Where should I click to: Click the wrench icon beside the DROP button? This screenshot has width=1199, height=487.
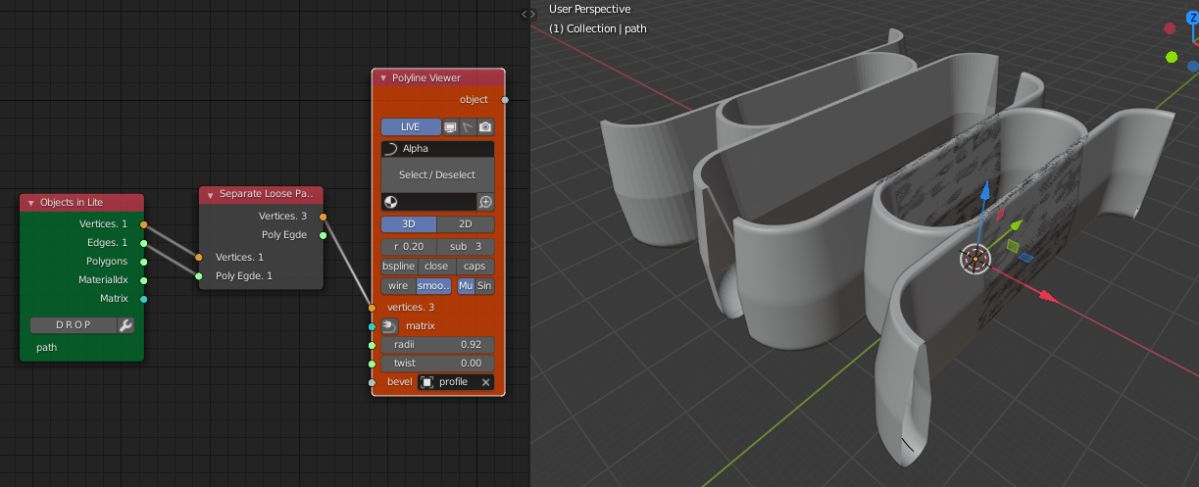pyautogui.click(x=126, y=325)
